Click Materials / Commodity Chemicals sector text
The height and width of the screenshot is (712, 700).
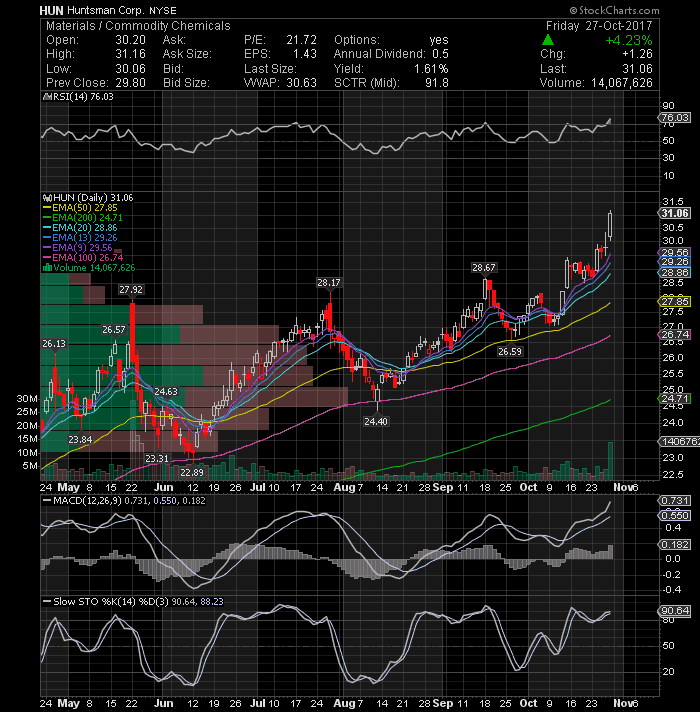138,26
